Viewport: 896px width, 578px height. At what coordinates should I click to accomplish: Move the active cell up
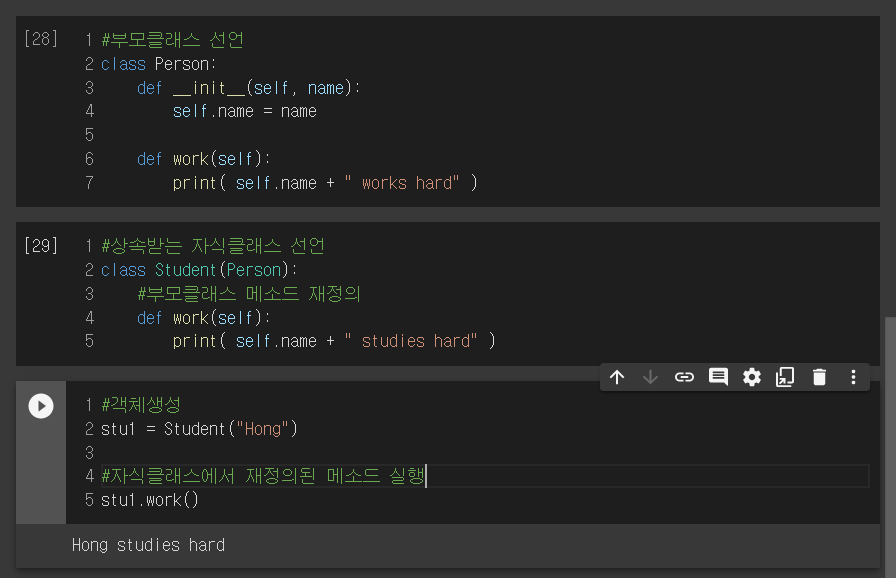617,377
